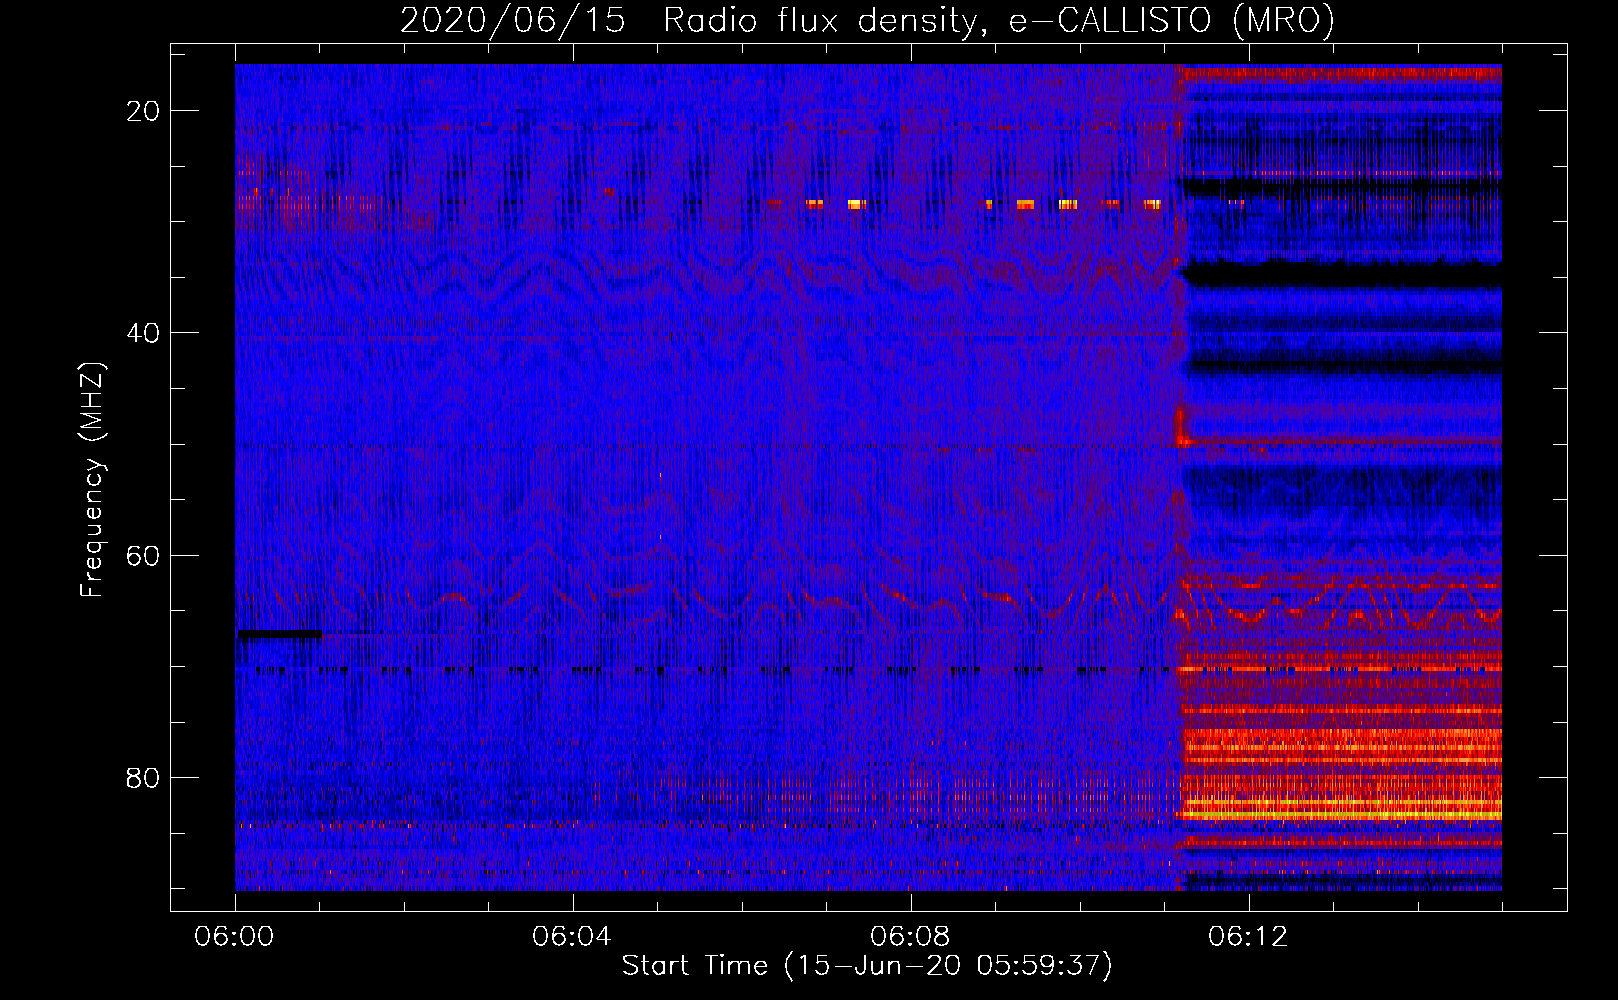This screenshot has width=1618, height=1000.
Task: Click the '06:04' time tick label
Action: [572, 937]
